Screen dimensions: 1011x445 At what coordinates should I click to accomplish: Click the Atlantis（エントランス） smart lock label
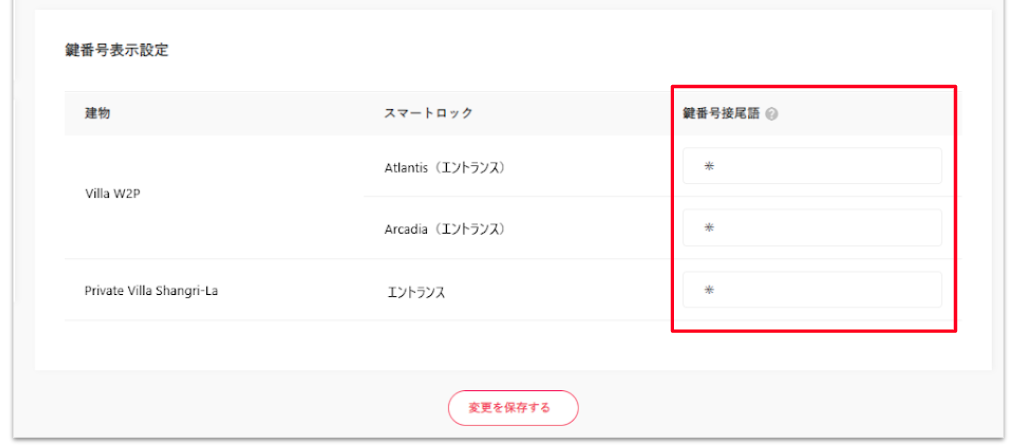point(443,167)
